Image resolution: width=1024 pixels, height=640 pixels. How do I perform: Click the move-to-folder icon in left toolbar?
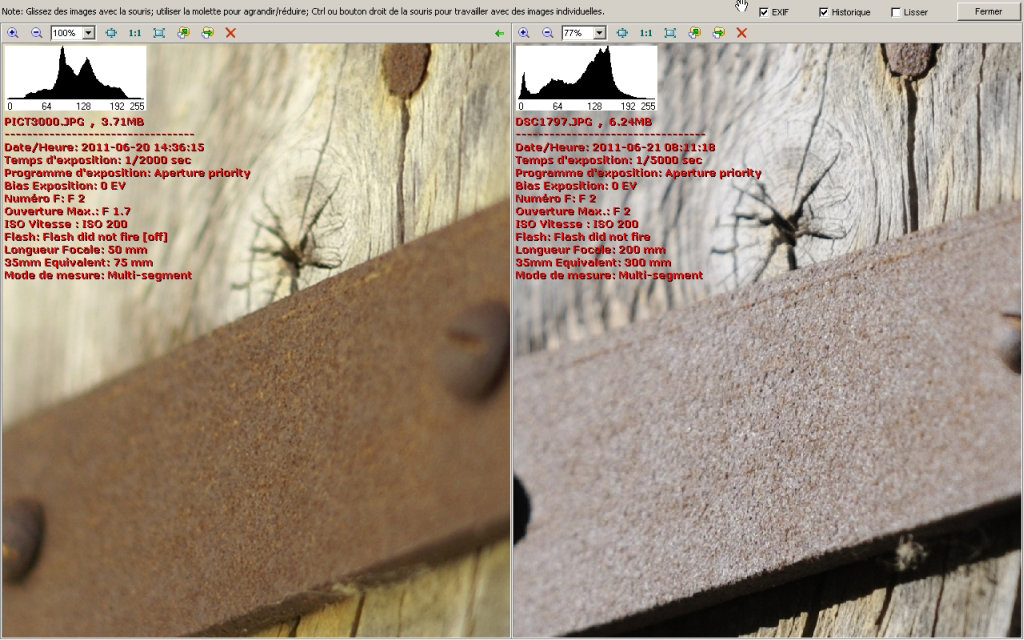[207, 33]
